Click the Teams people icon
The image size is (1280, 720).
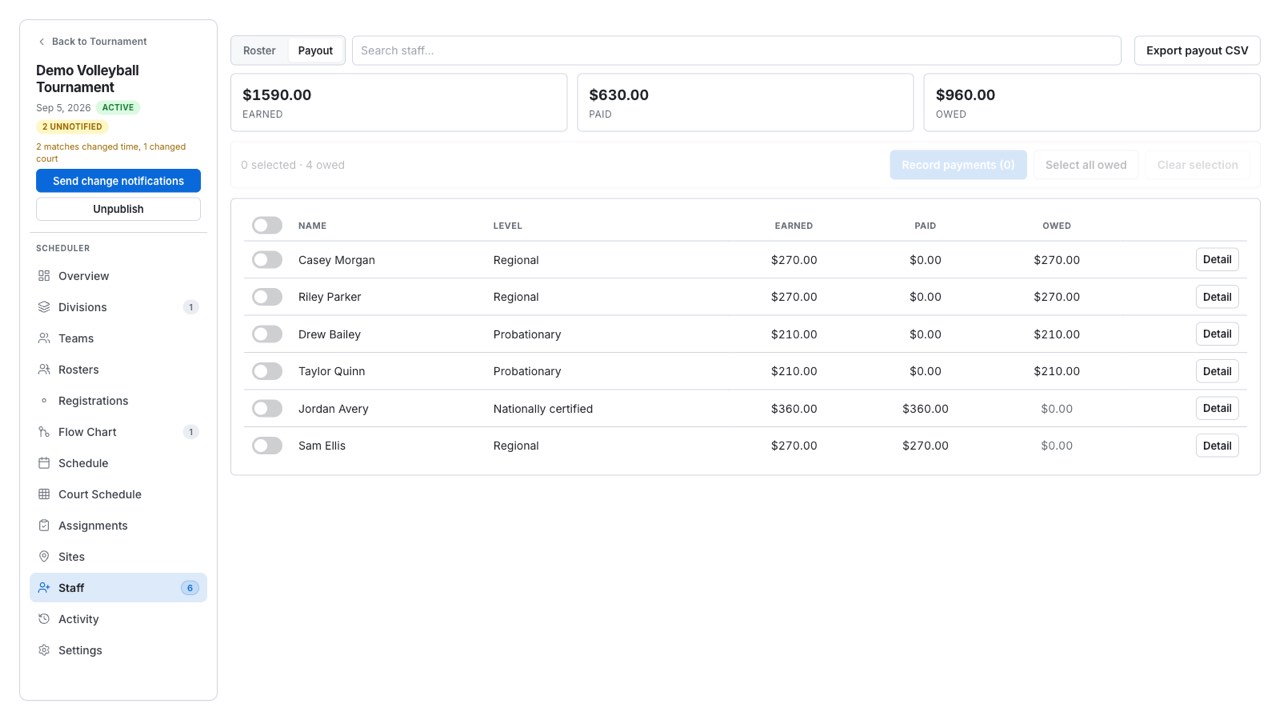pyautogui.click(x=44, y=338)
